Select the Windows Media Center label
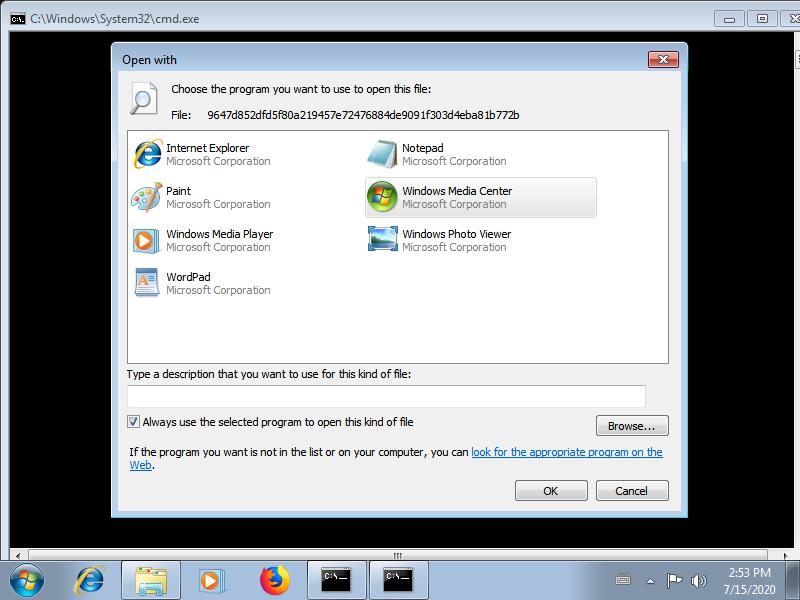This screenshot has width=800, height=600. 457,191
